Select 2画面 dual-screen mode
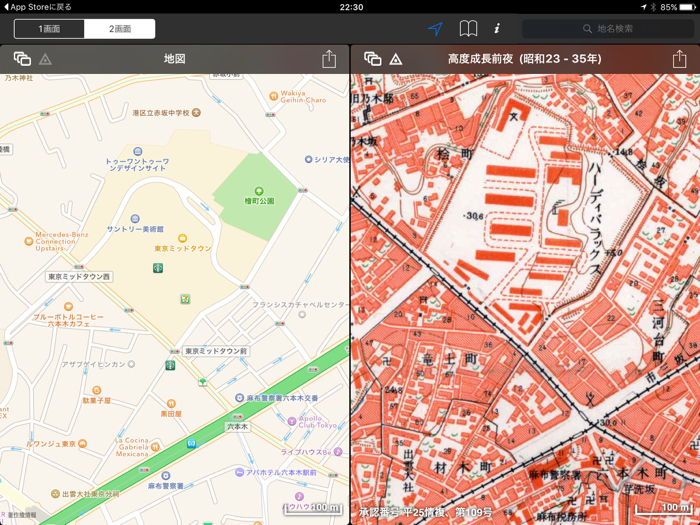 (x=119, y=29)
